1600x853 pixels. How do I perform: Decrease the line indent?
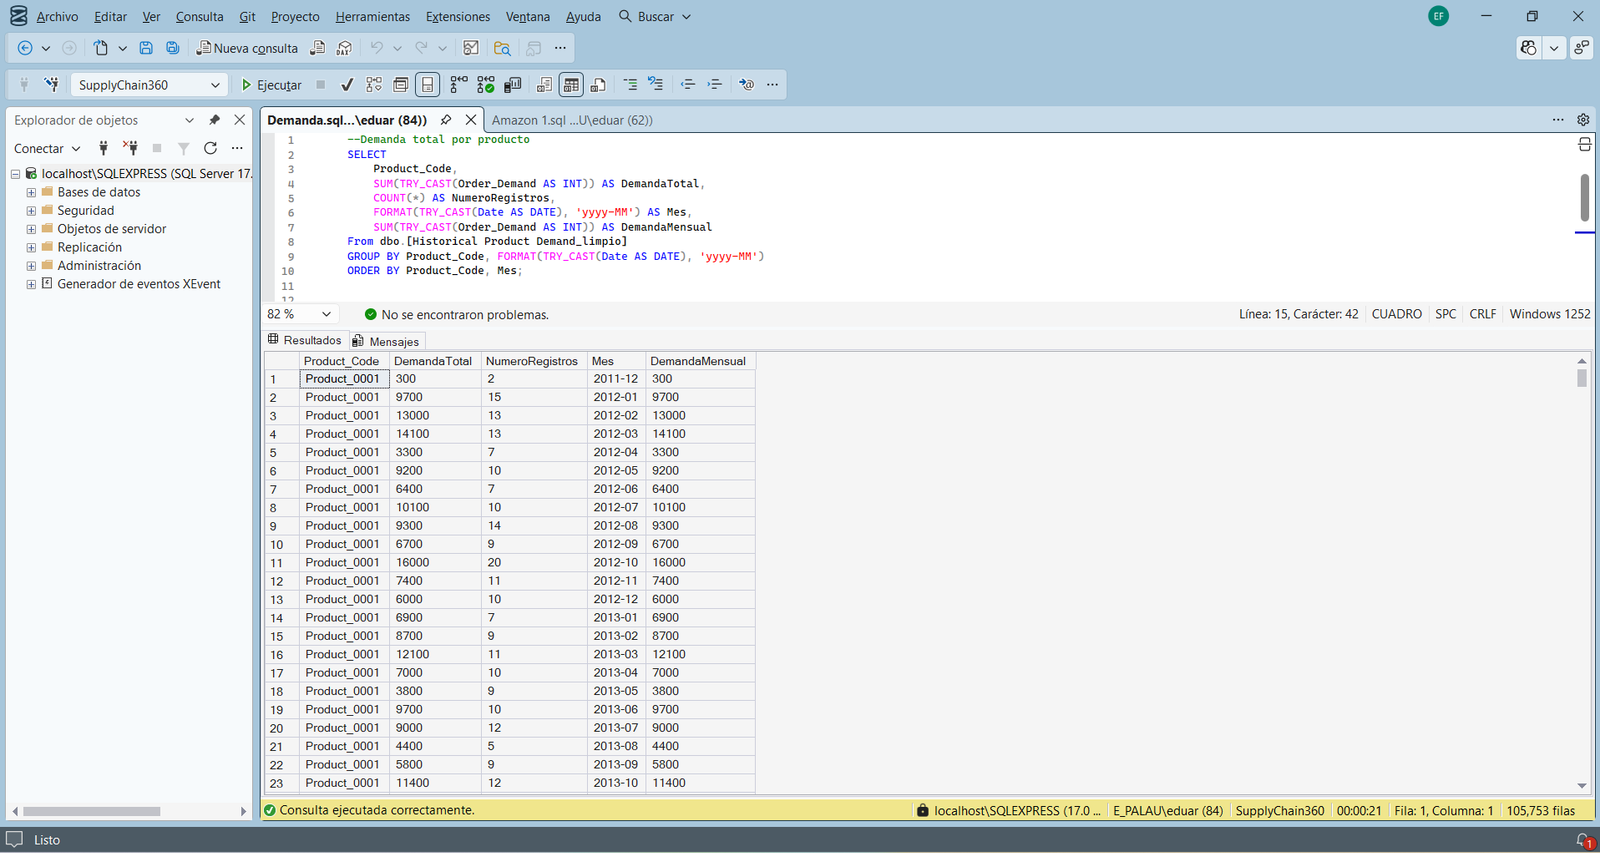(688, 85)
